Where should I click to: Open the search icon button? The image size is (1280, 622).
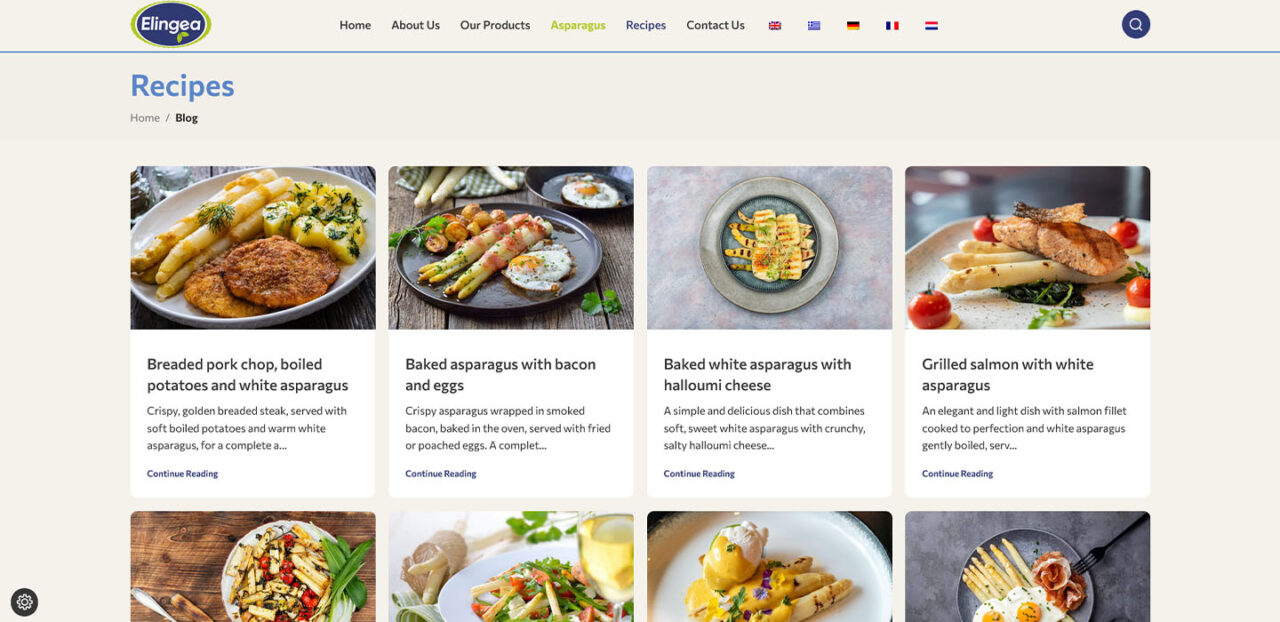coord(1135,25)
